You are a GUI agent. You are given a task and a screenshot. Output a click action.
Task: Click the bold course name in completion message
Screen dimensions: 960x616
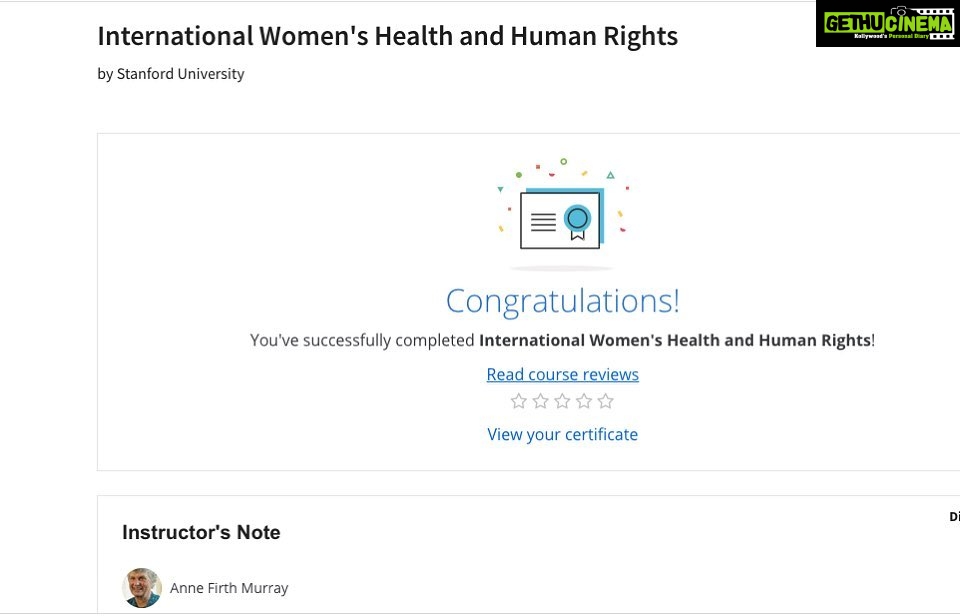pyautogui.click(x=675, y=340)
